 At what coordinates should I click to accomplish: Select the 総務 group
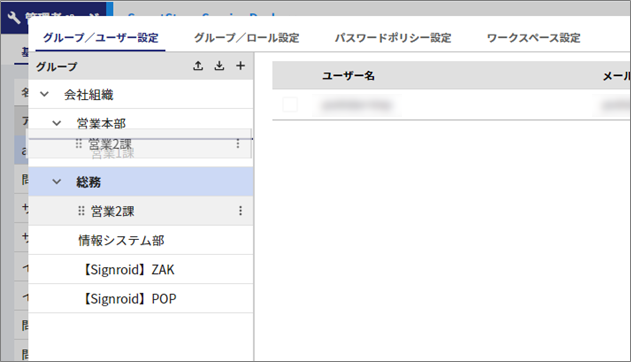pos(89,182)
